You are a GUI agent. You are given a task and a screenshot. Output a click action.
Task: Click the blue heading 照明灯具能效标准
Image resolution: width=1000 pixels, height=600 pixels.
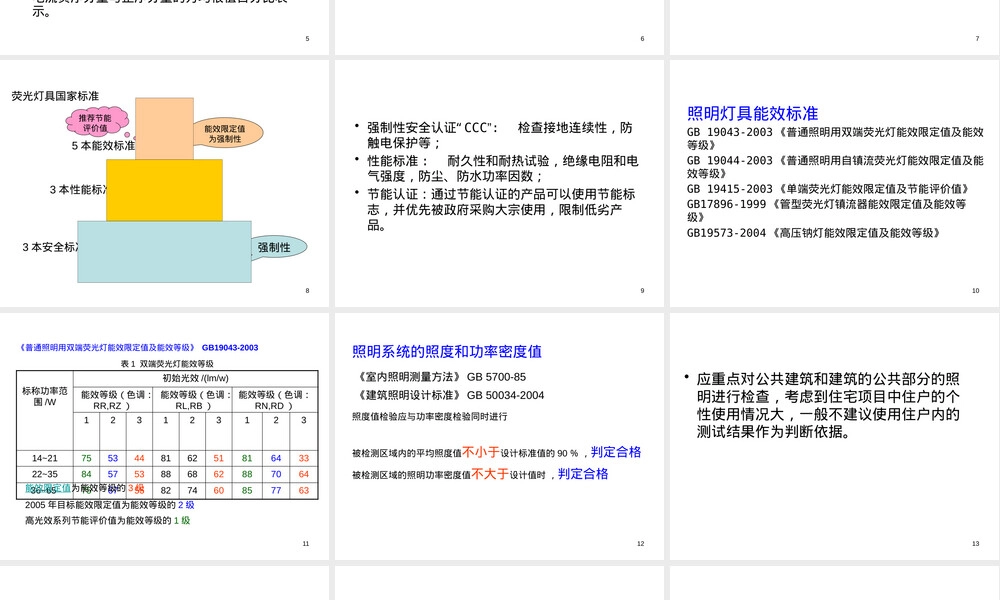(753, 113)
